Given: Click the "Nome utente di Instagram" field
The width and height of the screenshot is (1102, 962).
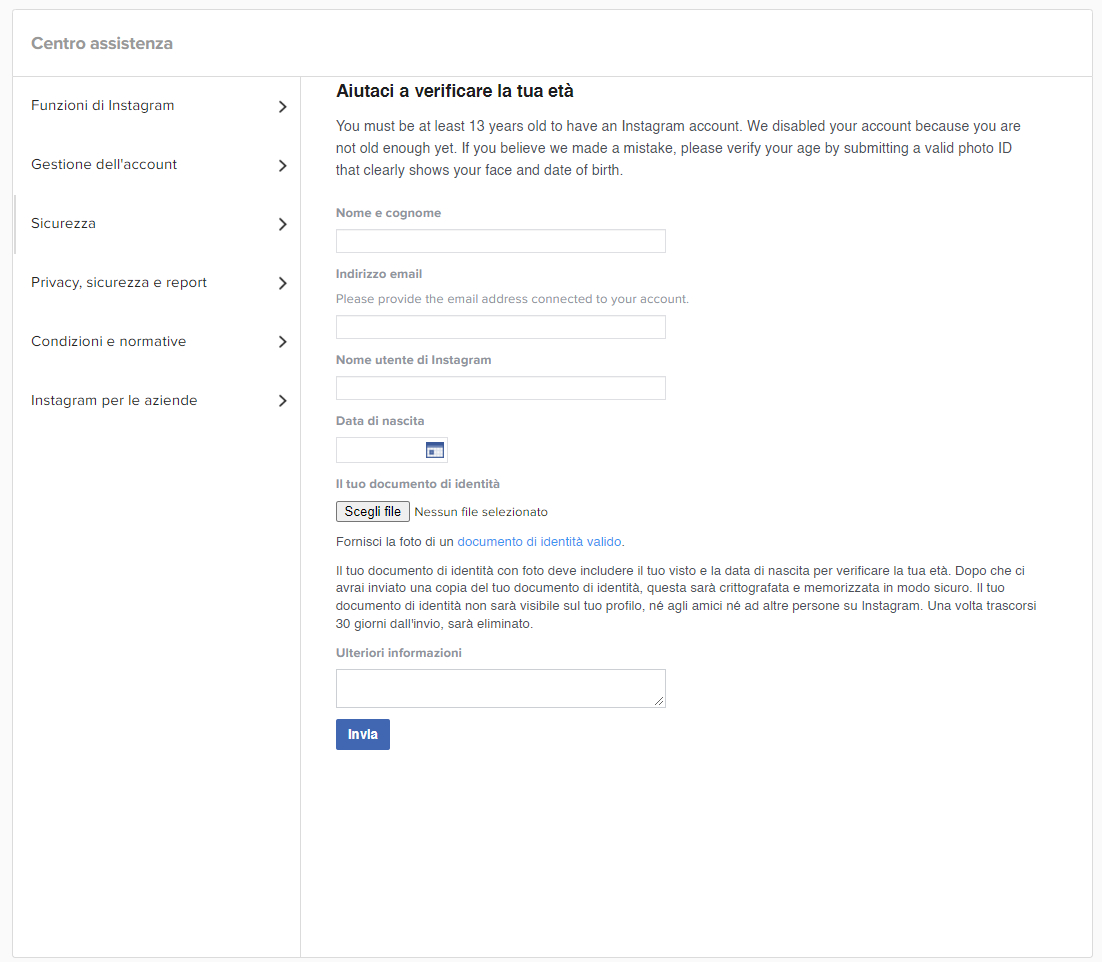Looking at the screenshot, I should (500, 387).
